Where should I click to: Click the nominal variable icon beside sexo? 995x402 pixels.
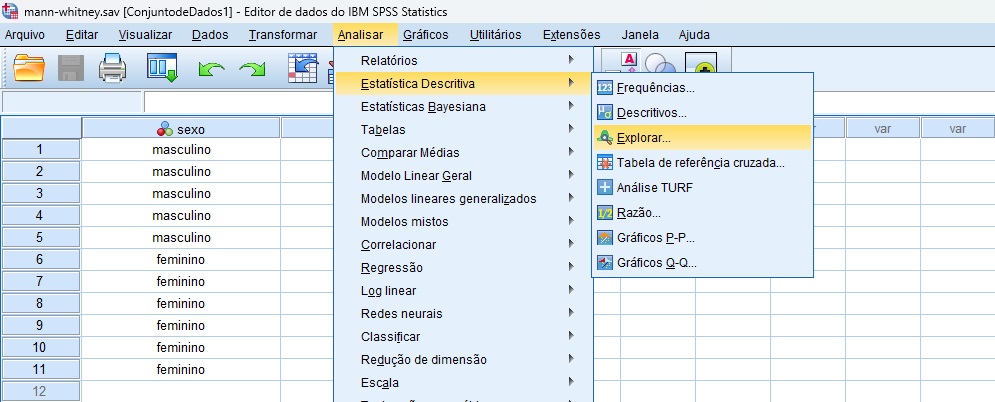(164, 129)
